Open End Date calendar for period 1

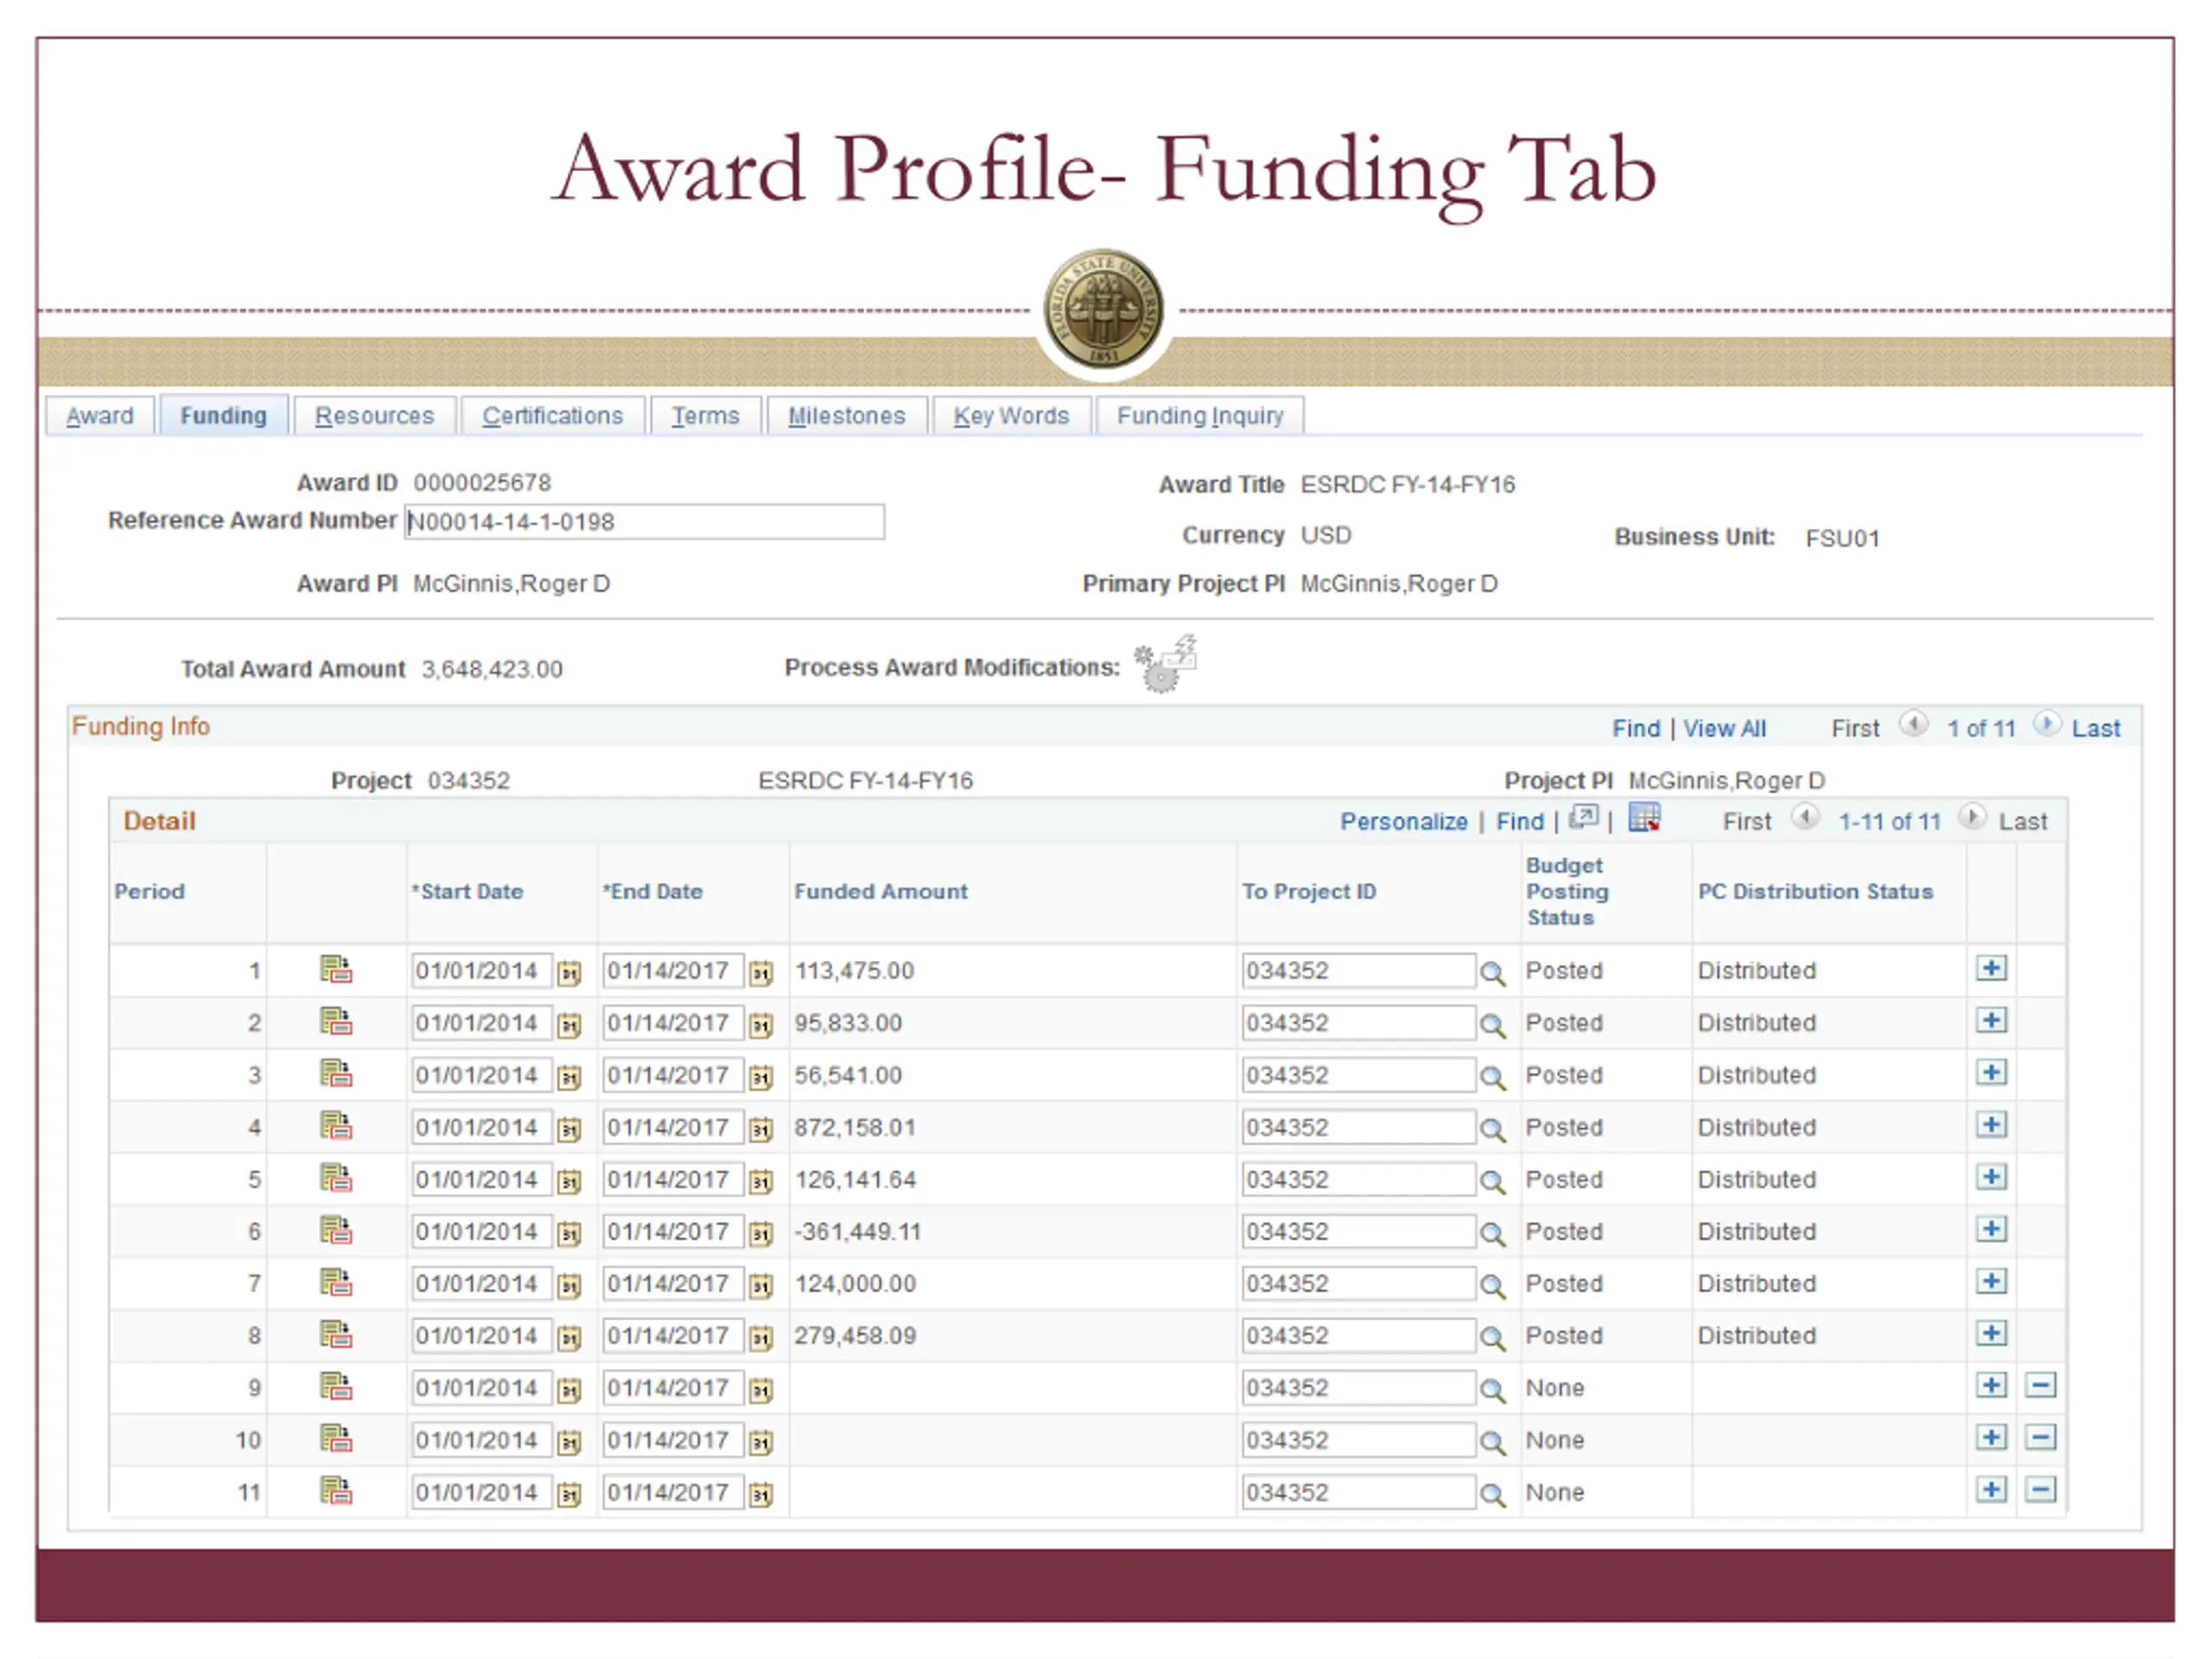[761, 972]
